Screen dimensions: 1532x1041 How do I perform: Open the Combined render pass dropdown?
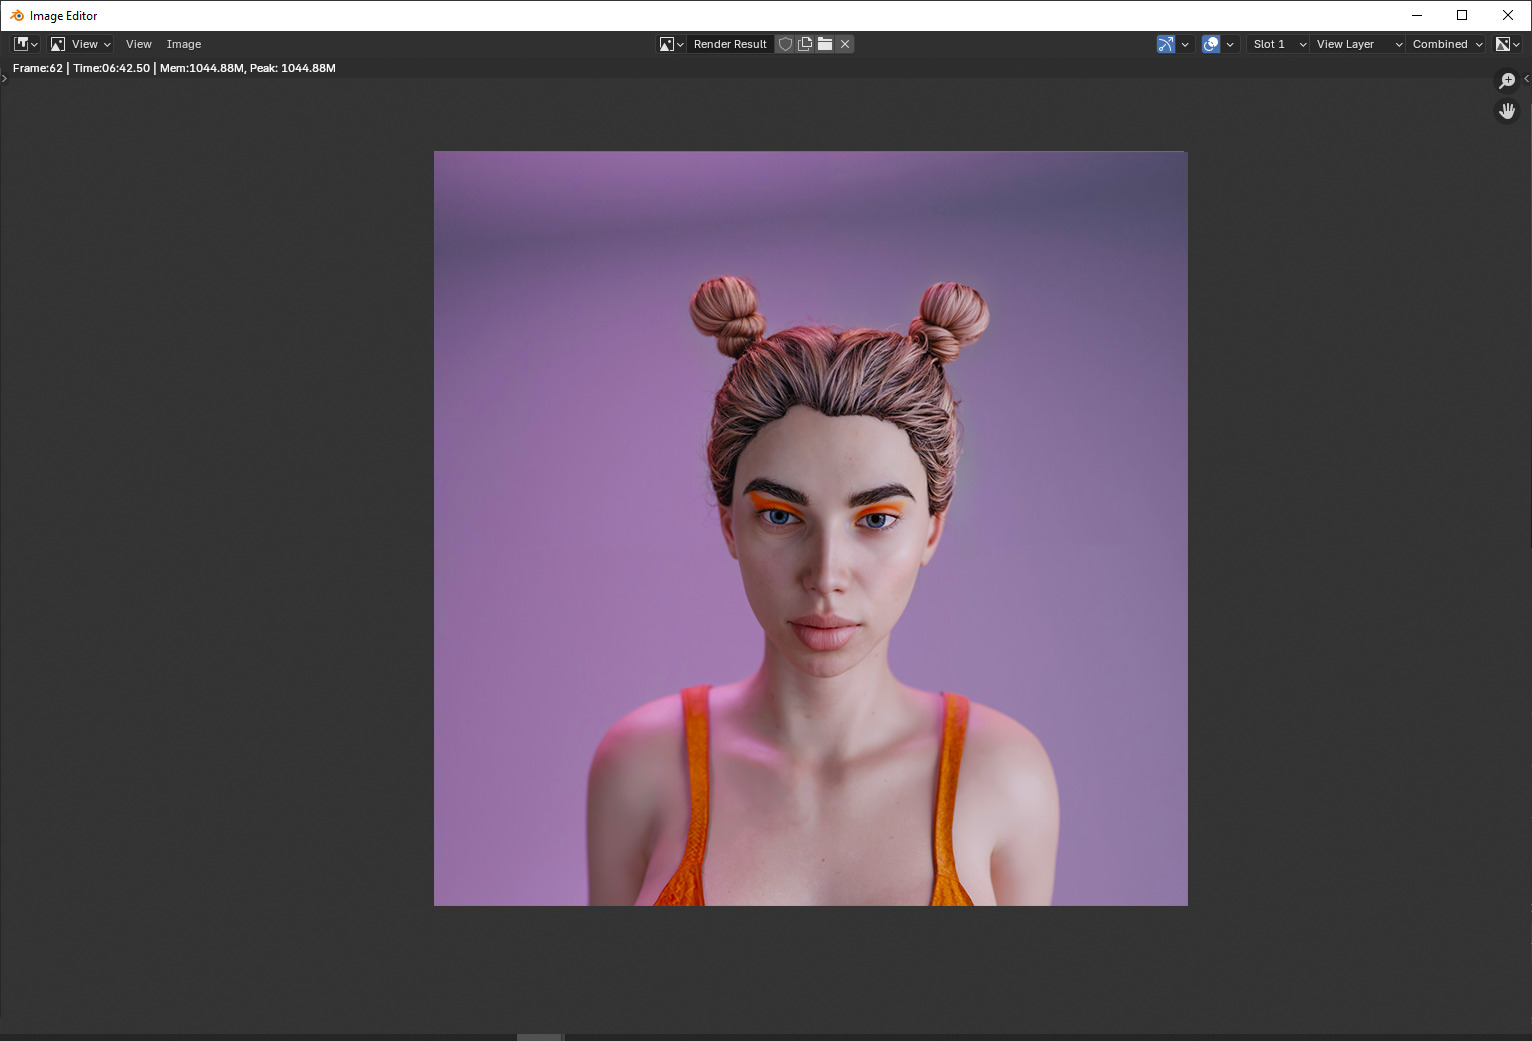[x=1446, y=44]
